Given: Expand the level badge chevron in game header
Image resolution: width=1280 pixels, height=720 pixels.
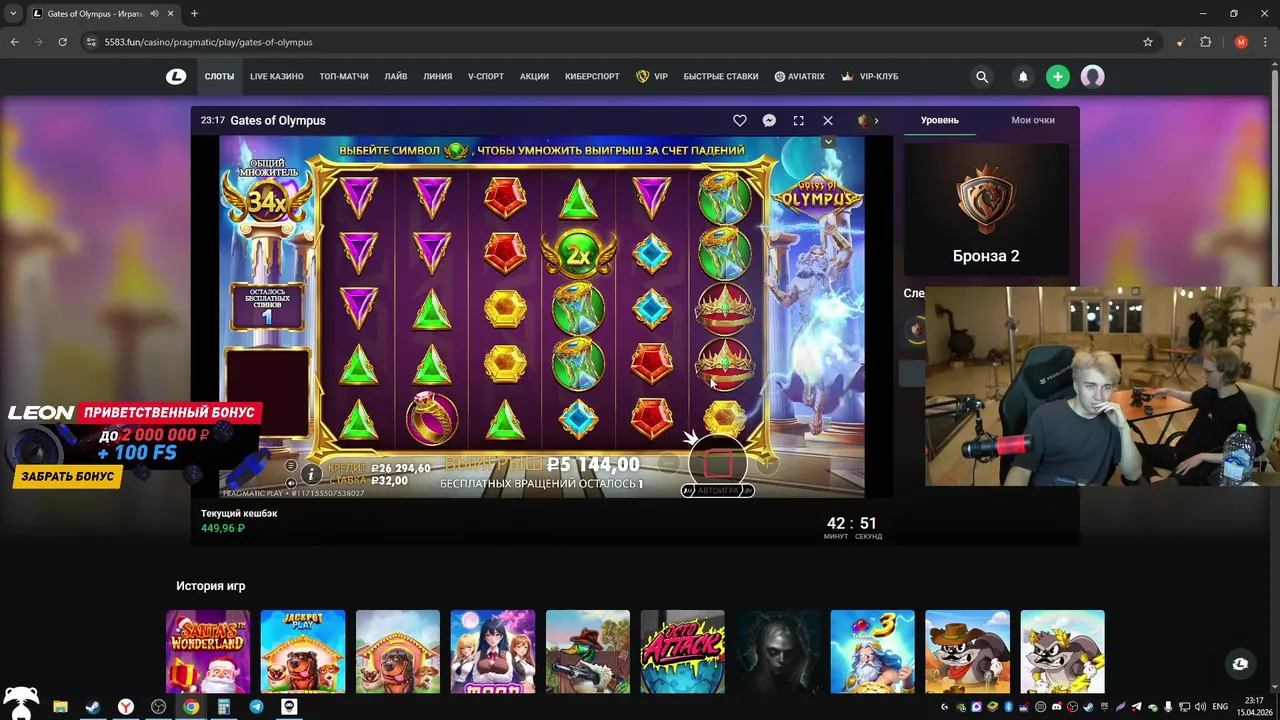Looking at the screenshot, I should click(x=876, y=120).
